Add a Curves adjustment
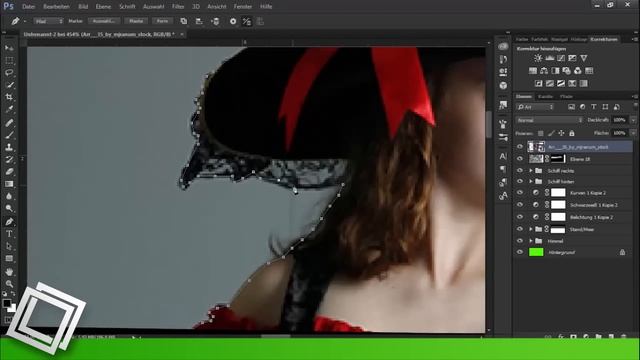The height and width of the screenshot is (360, 640). 561,58
